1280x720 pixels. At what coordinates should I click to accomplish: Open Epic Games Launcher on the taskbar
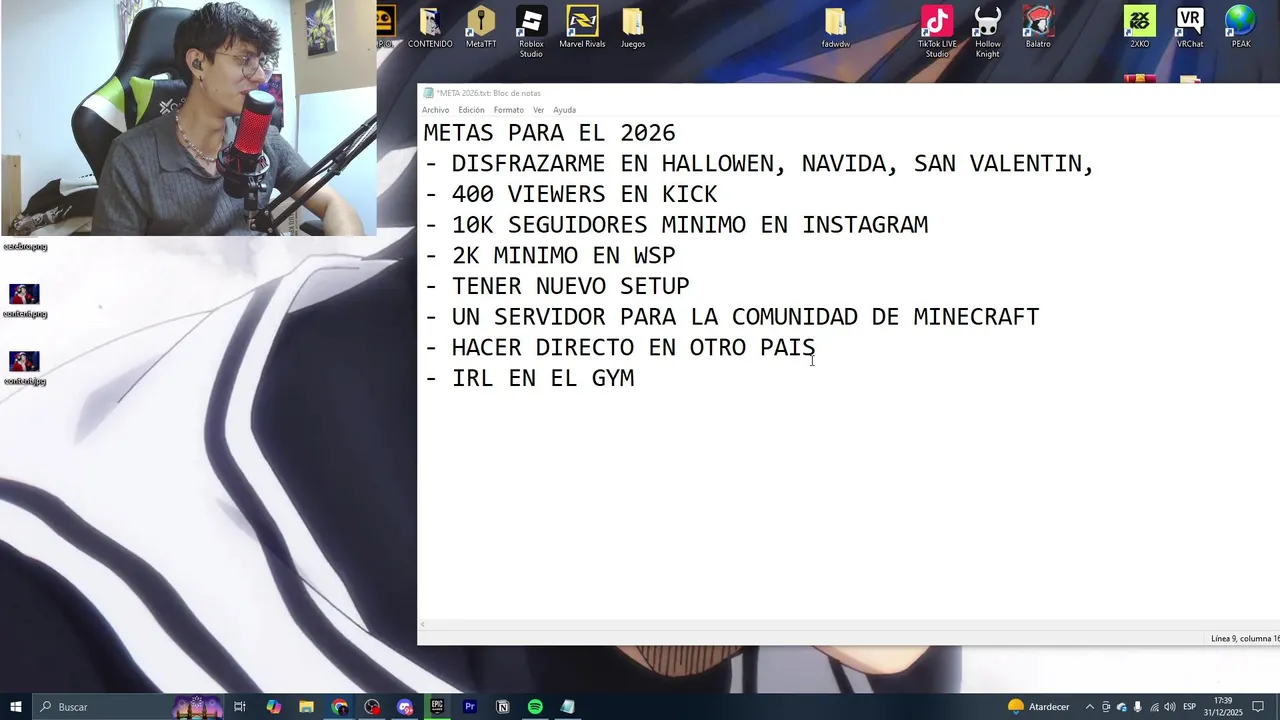pos(437,707)
